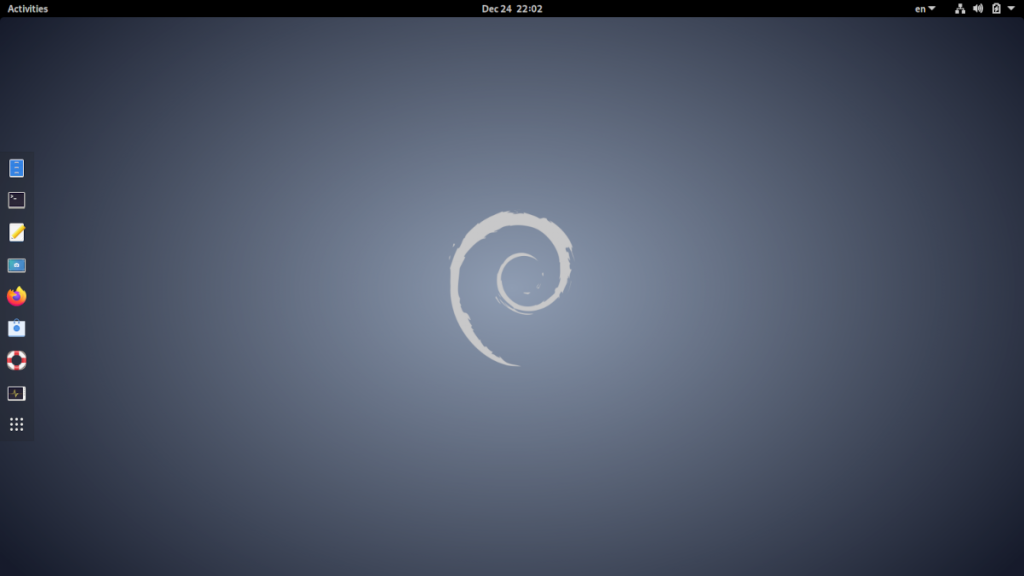Open the calendar by clicking the date
This screenshot has width=1024, height=576.
pyautogui.click(x=512, y=8)
